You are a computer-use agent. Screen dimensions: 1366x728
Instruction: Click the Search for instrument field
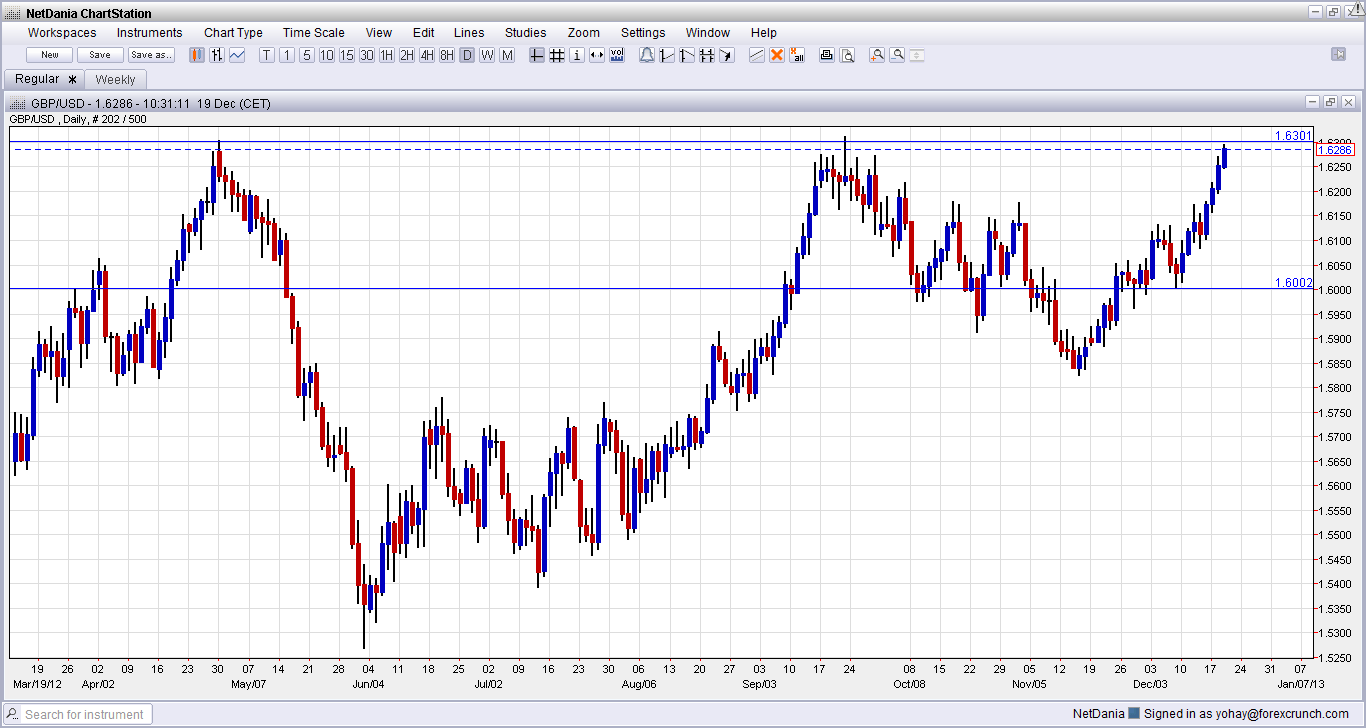click(x=85, y=714)
